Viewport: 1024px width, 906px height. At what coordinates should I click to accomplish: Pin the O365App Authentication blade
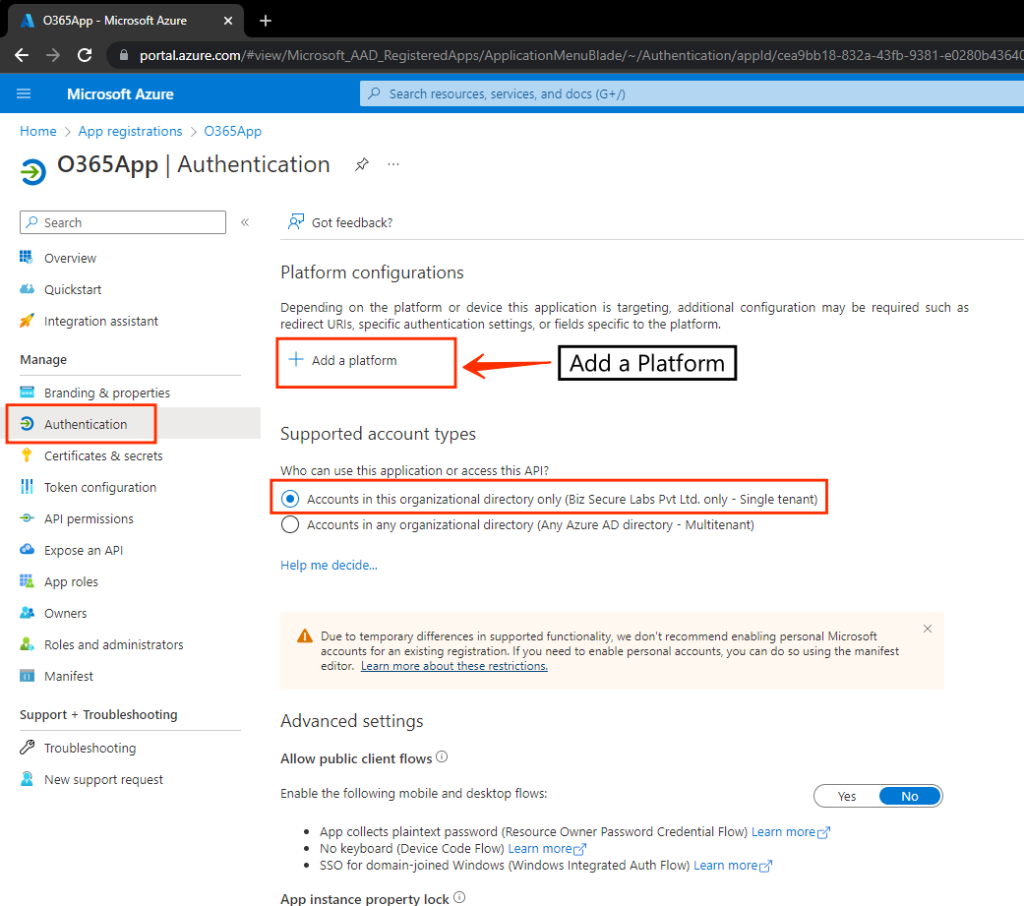click(x=362, y=165)
